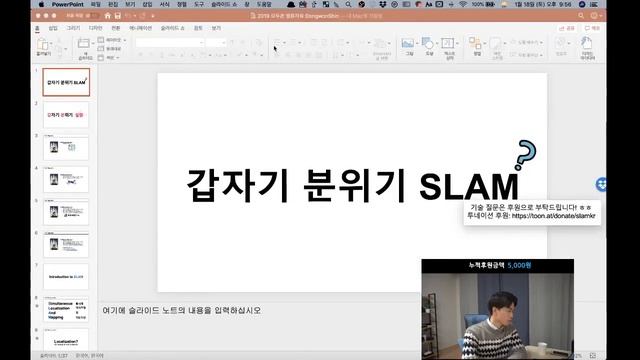Image resolution: width=640 pixels, height=360 pixels.
Task: Click the search magnifier in title bar
Action: point(581,16)
